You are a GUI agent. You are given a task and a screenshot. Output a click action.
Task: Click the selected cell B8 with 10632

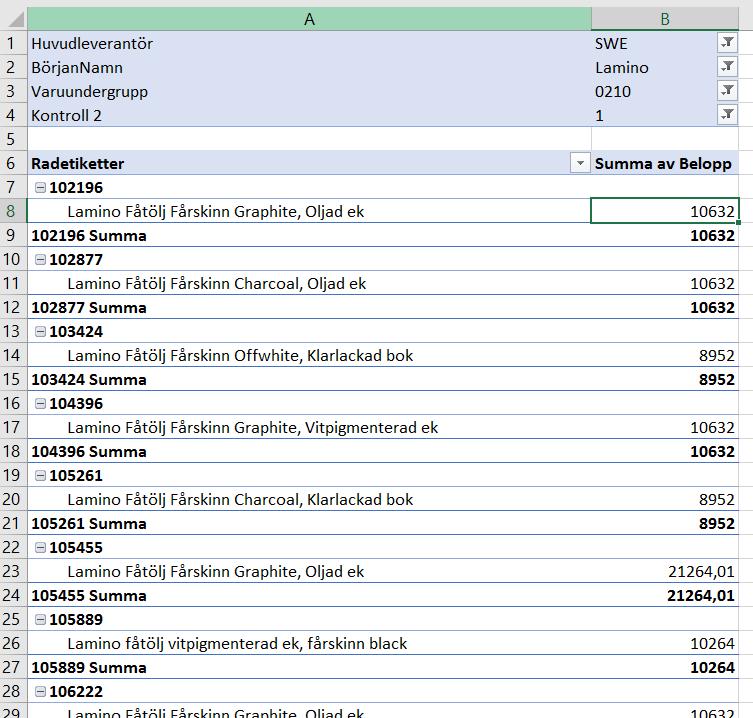click(x=665, y=211)
